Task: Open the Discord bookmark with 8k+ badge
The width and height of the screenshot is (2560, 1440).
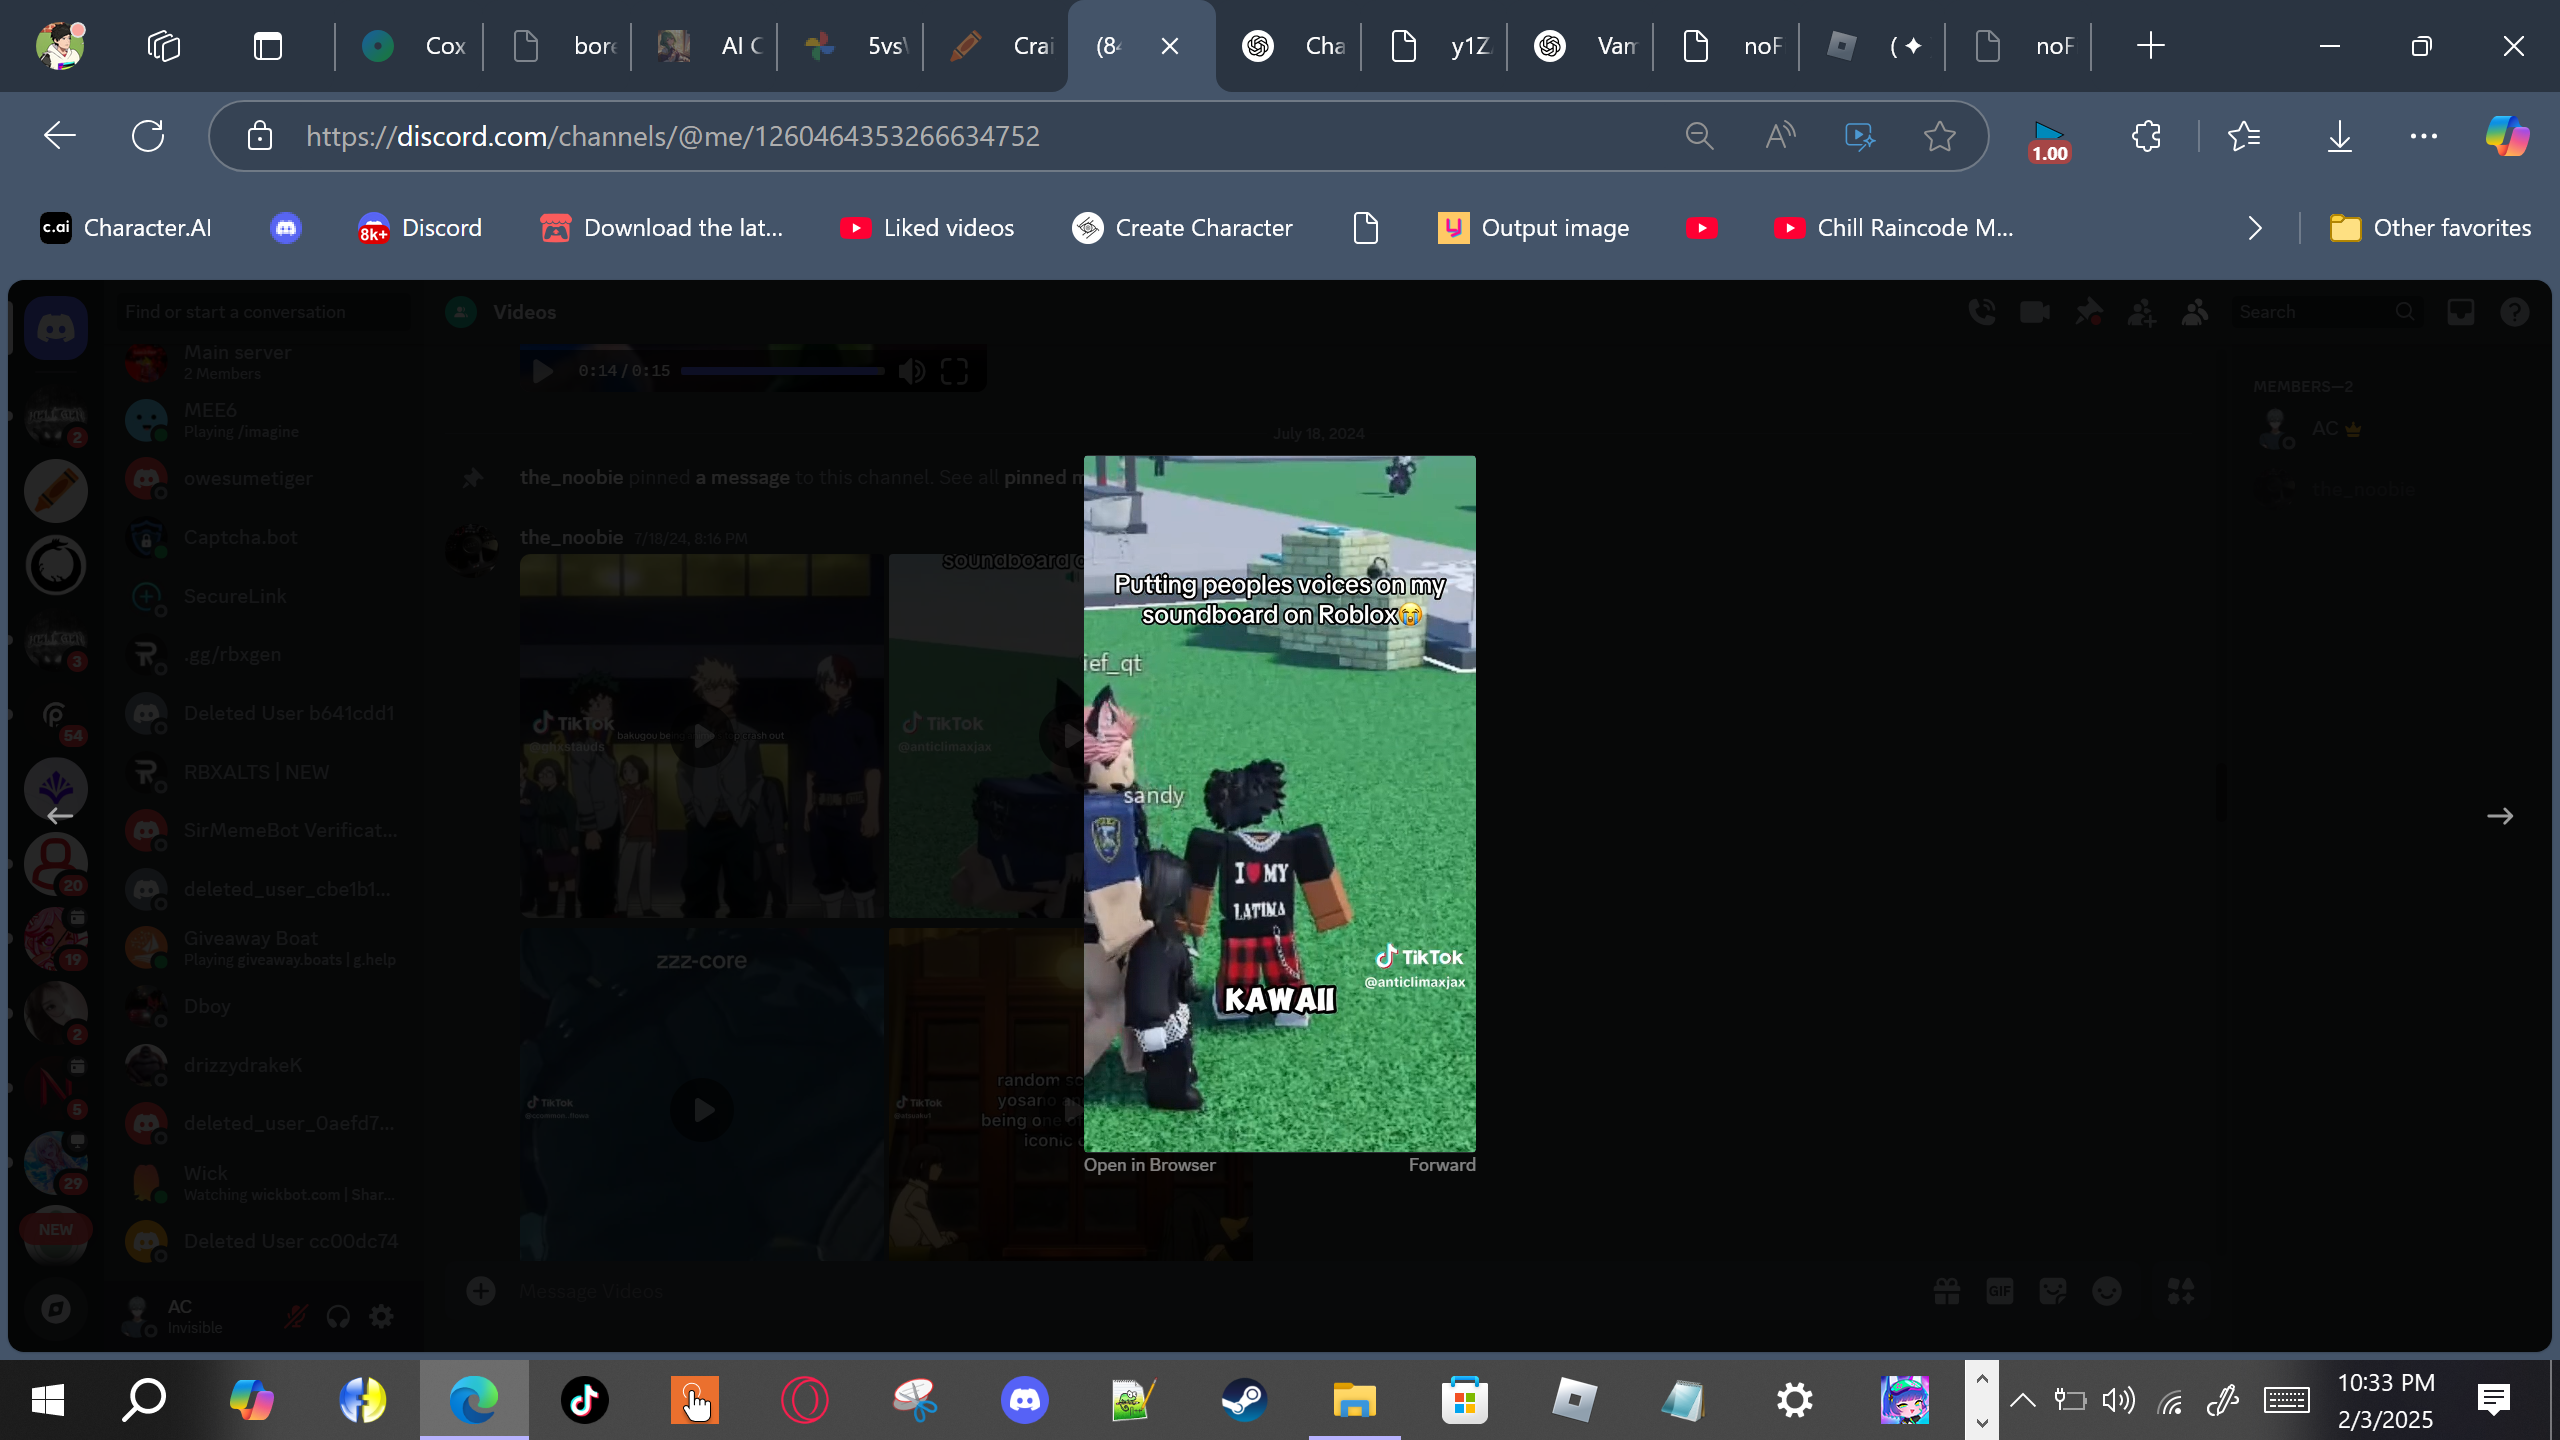Action: click(420, 228)
